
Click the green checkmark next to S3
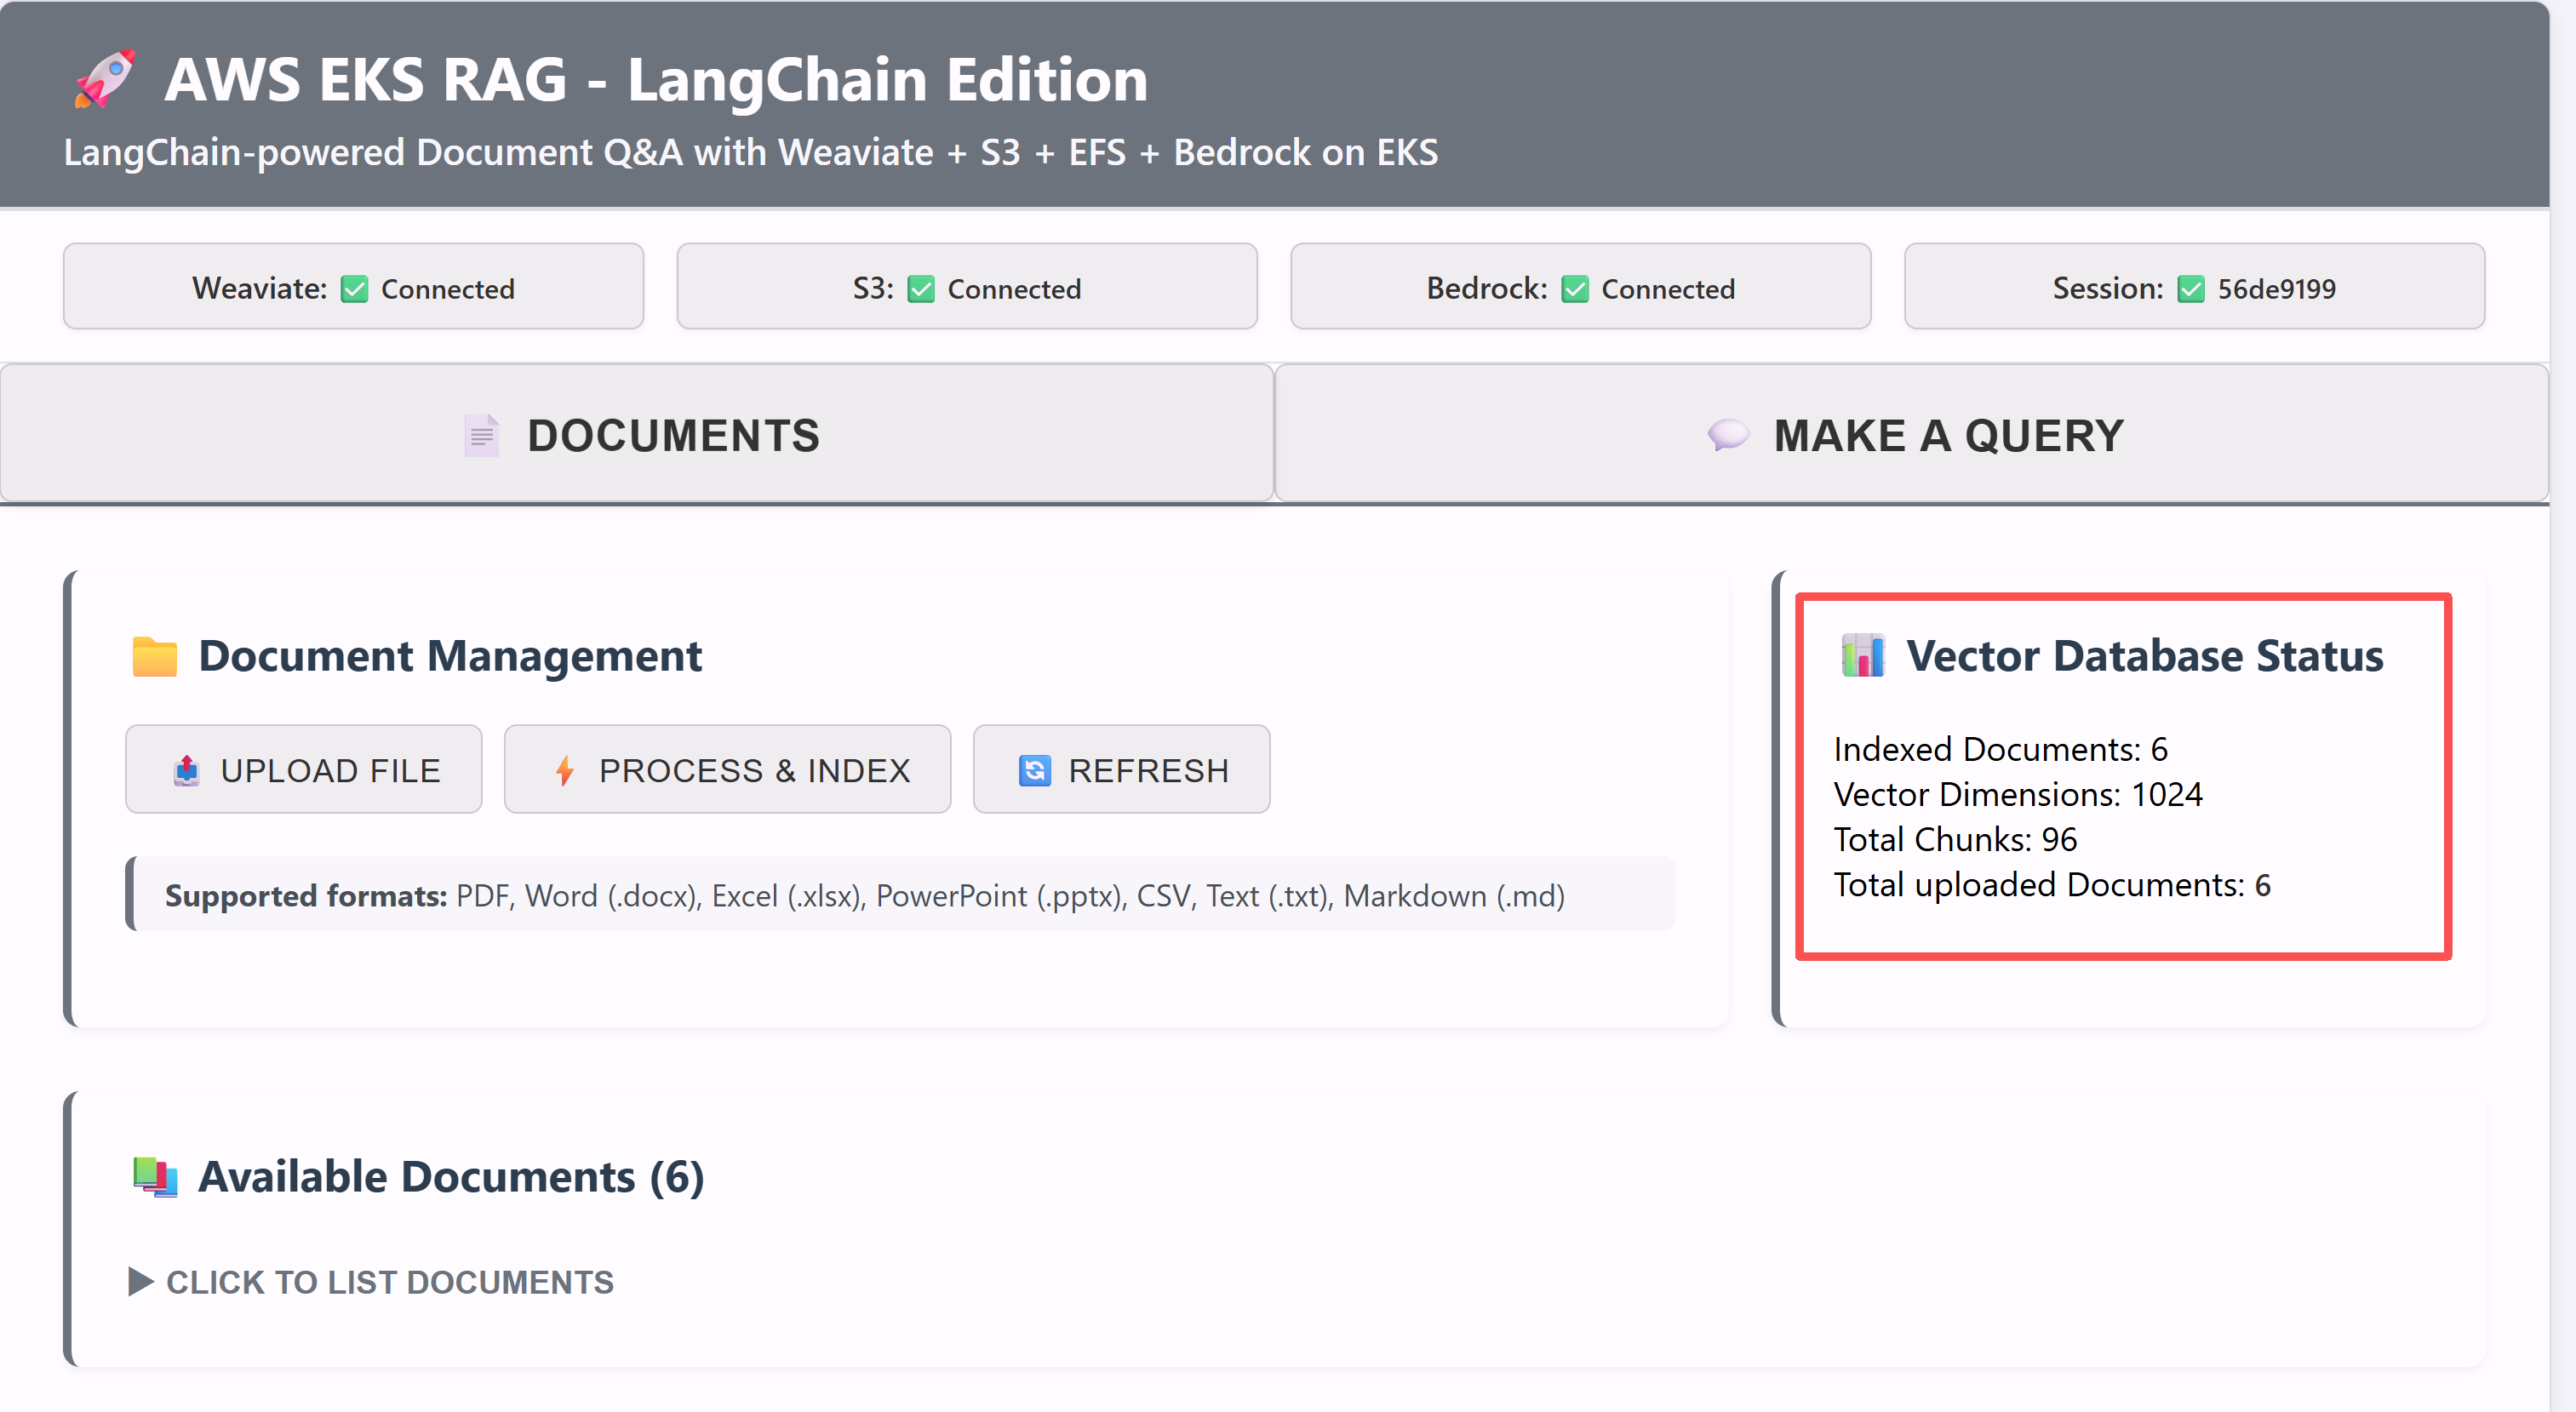(x=921, y=289)
